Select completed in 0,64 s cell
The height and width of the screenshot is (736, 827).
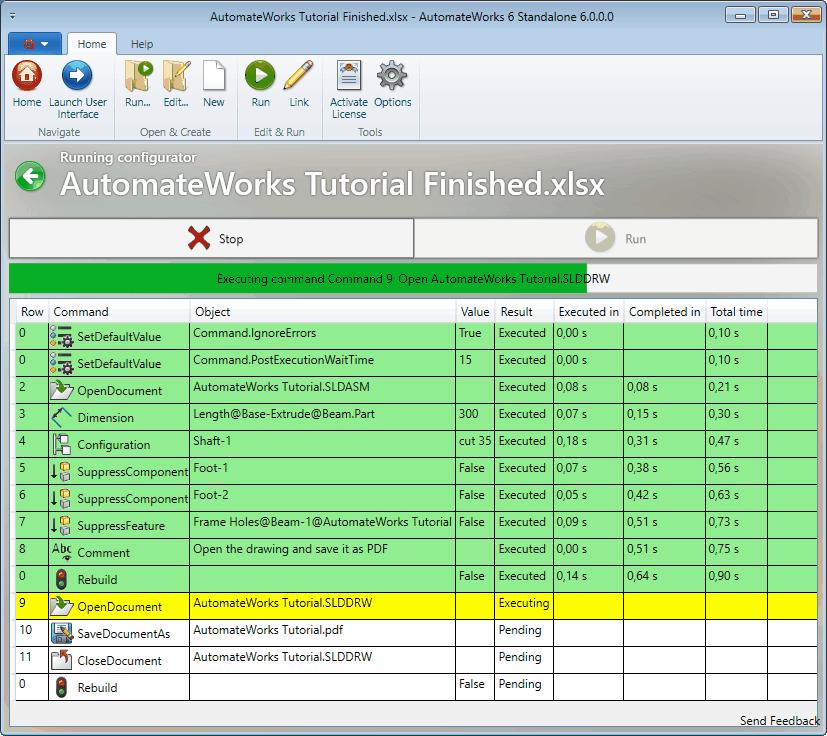click(x=665, y=579)
